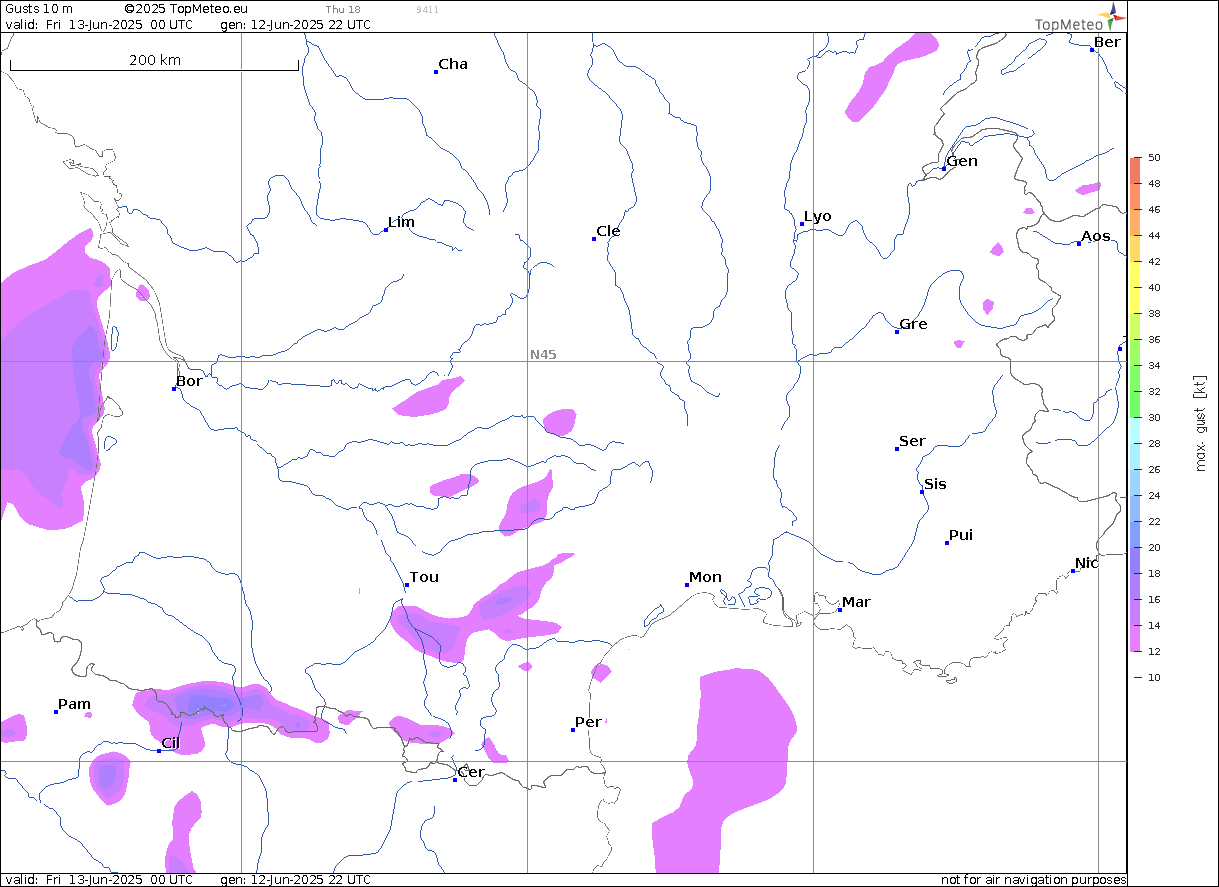Select the Tou city label
Screen dimensions: 1219x887
tap(424, 577)
